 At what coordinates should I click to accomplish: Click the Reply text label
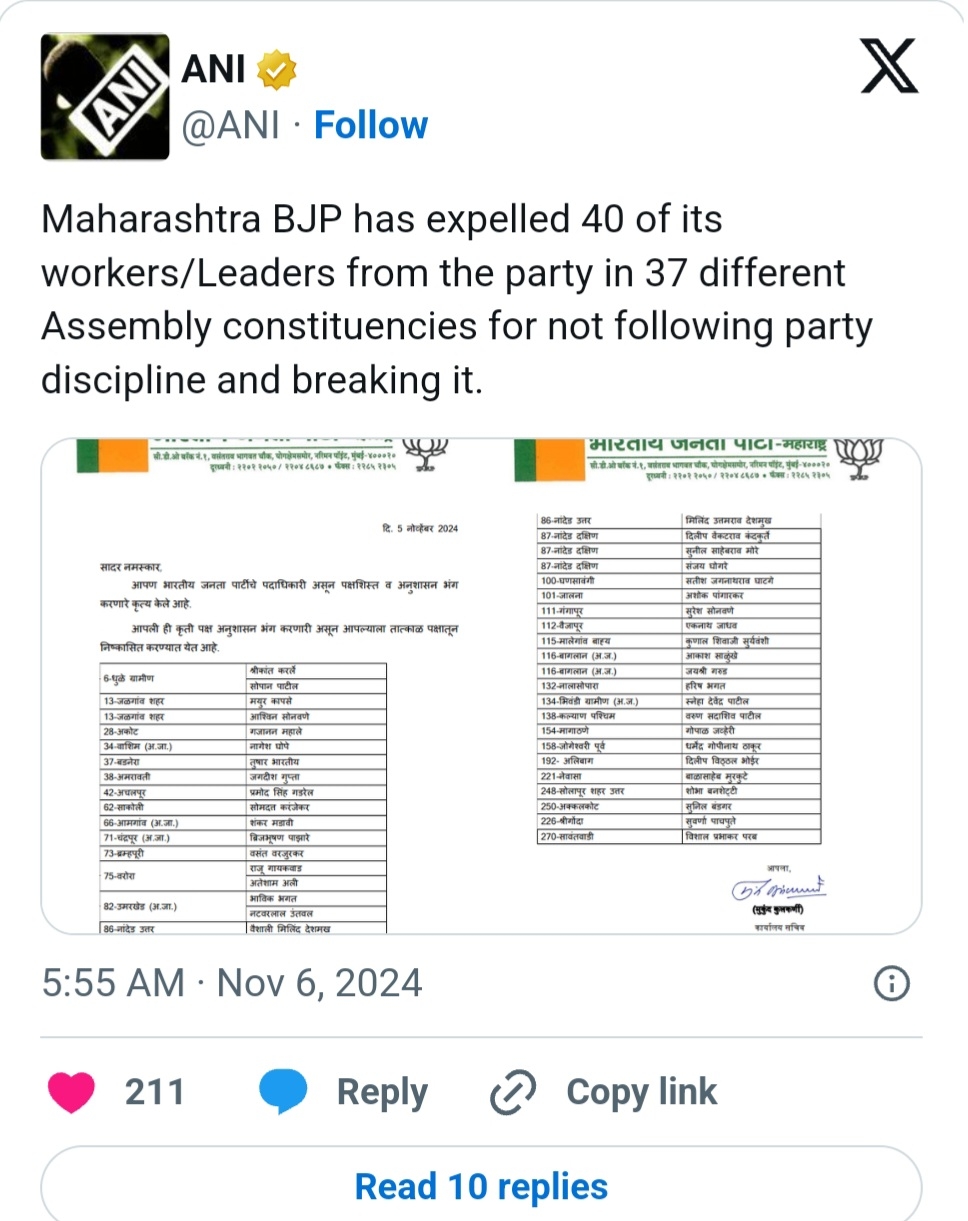click(382, 1092)
